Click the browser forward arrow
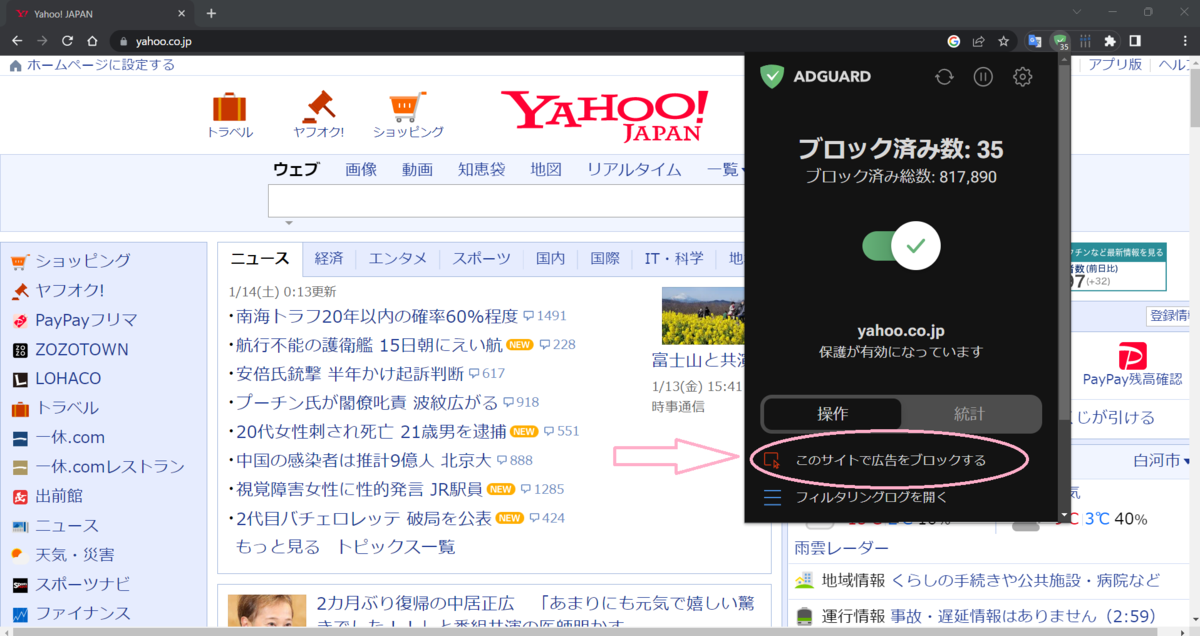This screenshot has width=1200, height=636. [x=42, y=41]
